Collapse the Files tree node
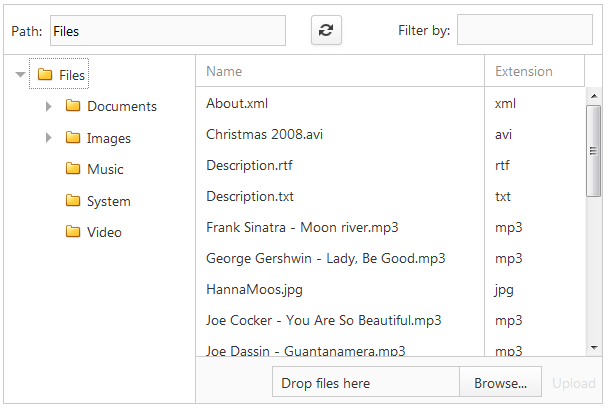 [20, 74]
